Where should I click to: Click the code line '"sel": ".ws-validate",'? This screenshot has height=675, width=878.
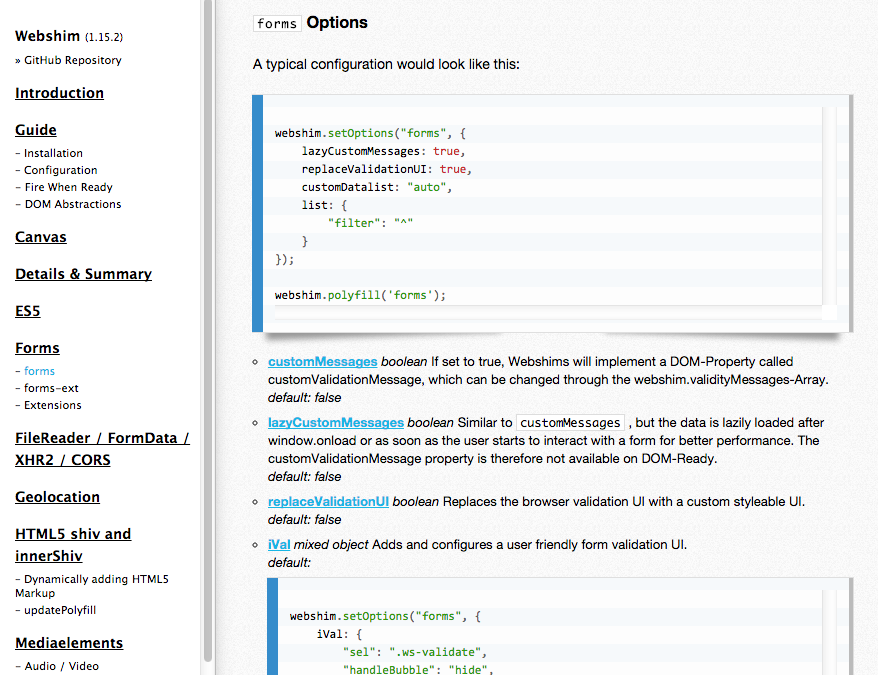point(415,652)
